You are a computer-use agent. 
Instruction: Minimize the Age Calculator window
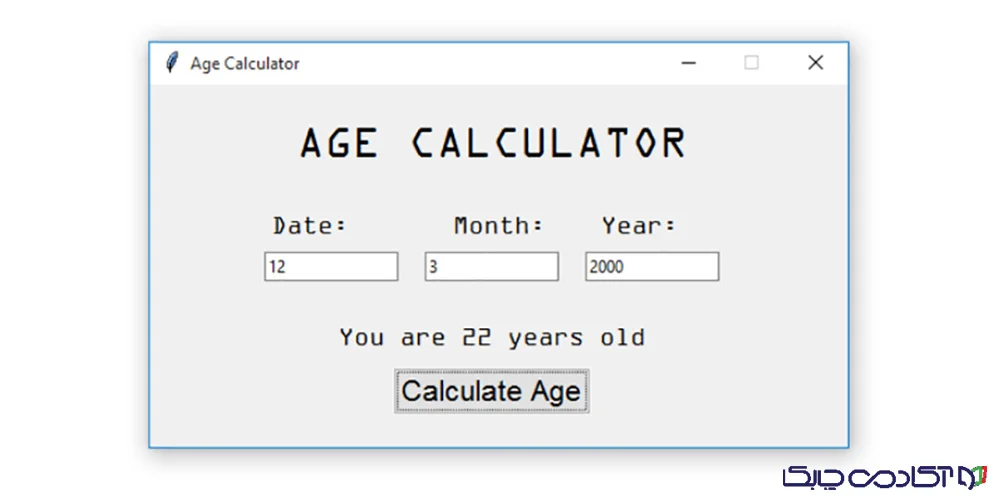[x=688, y=63]
